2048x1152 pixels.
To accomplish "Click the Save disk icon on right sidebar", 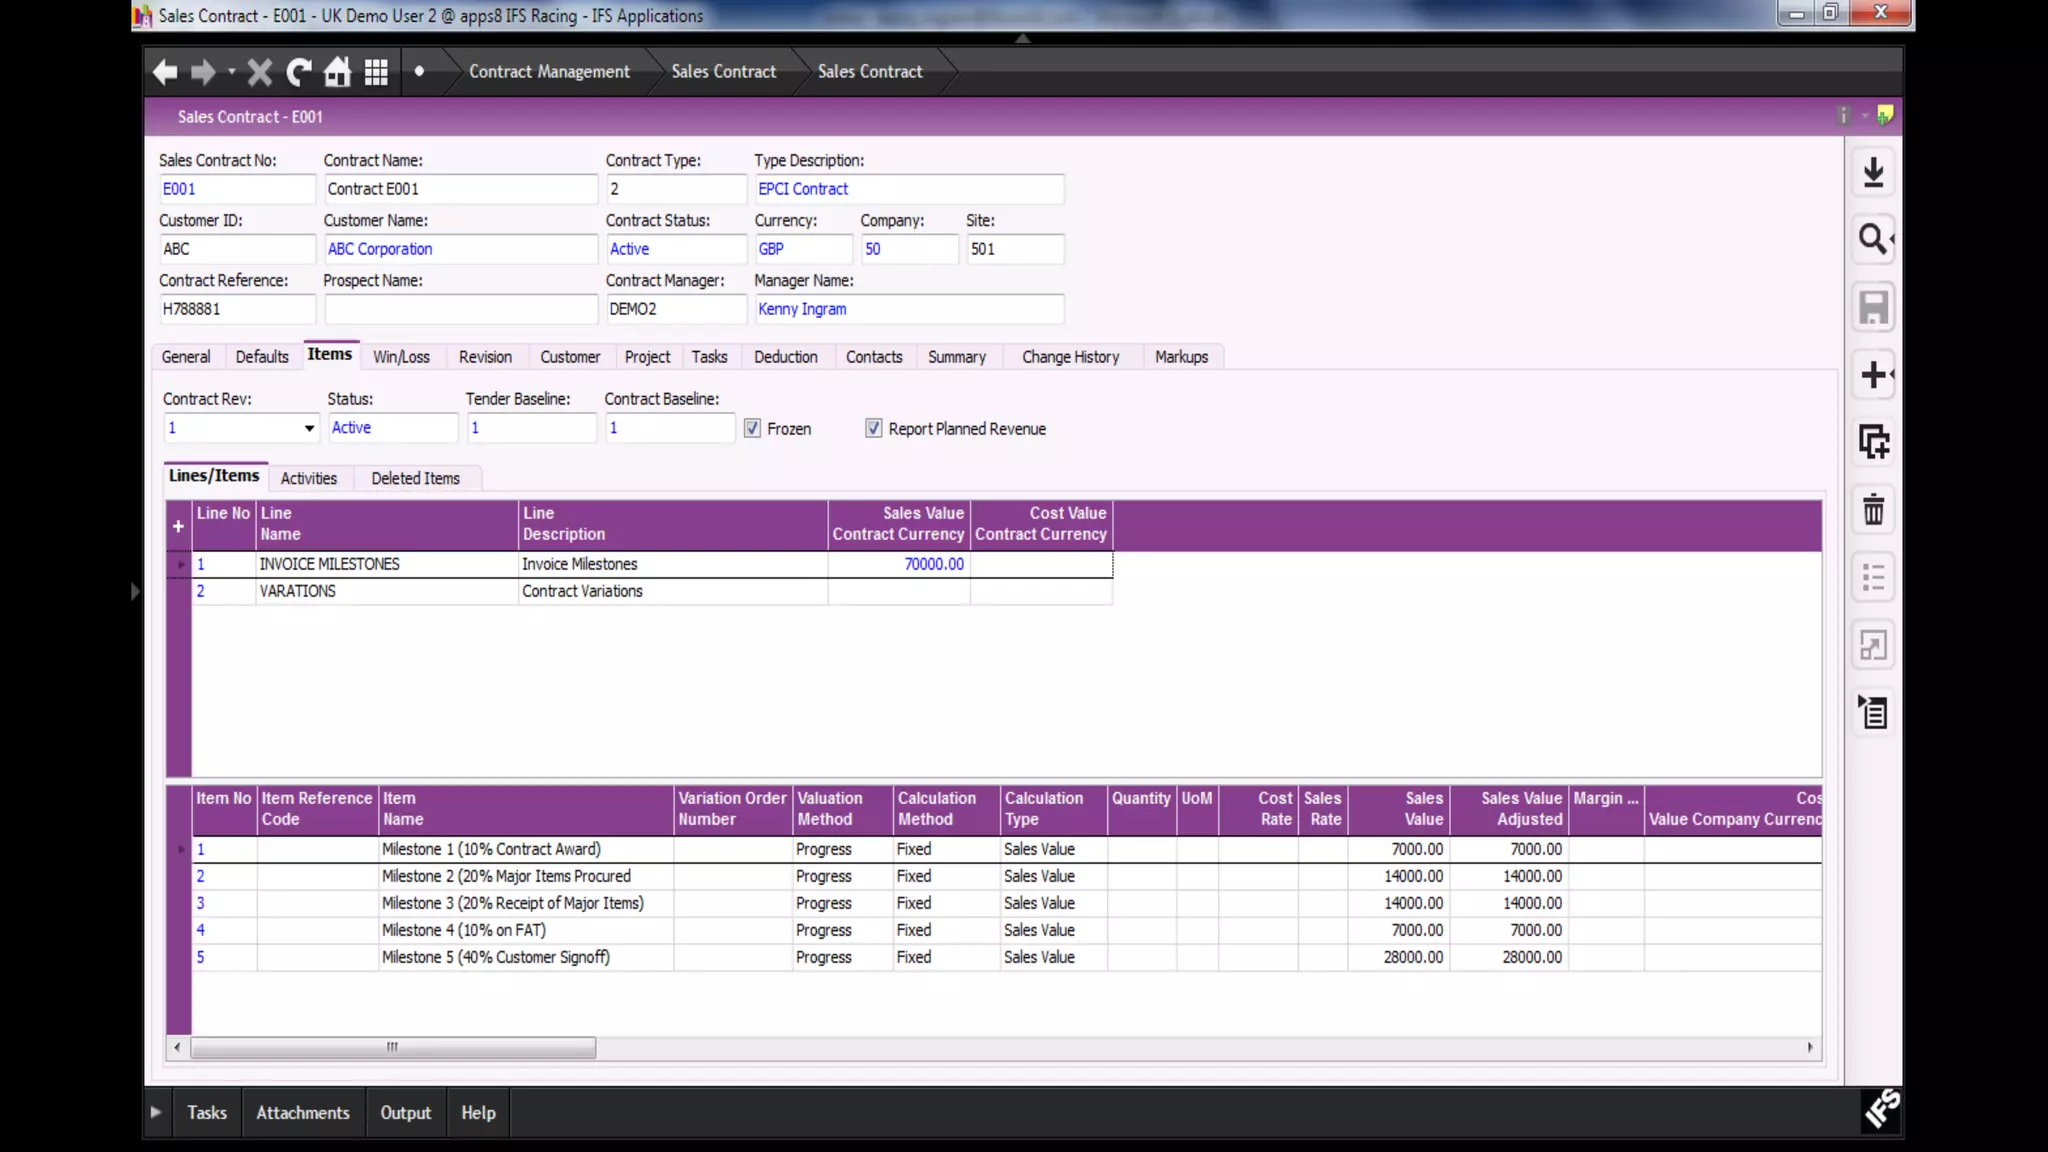I will [1873, 307].
